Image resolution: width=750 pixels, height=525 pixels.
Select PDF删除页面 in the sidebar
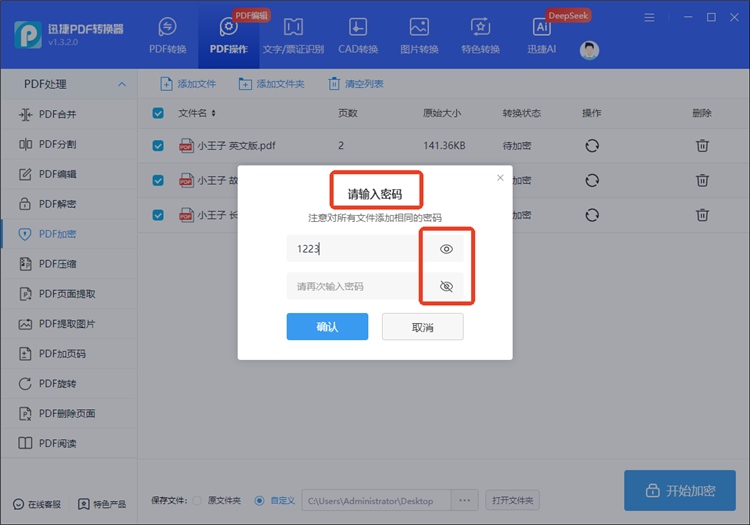(x=69, y=414)
